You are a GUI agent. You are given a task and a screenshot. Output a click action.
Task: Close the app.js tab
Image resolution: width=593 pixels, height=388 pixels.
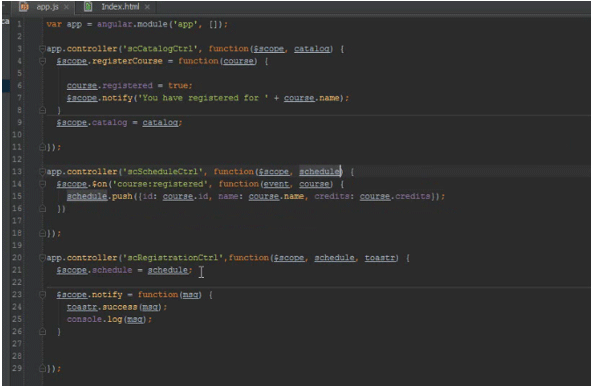tap(66, 7)
